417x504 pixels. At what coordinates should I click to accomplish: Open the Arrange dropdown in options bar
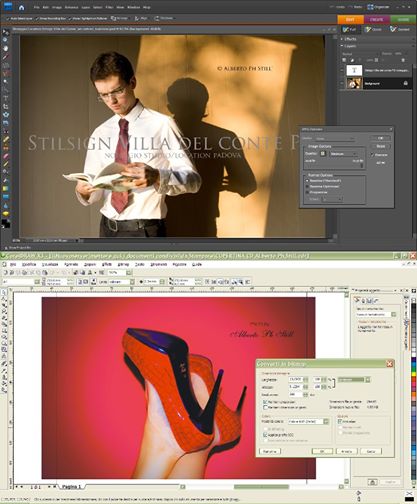(x=119, y=18)
